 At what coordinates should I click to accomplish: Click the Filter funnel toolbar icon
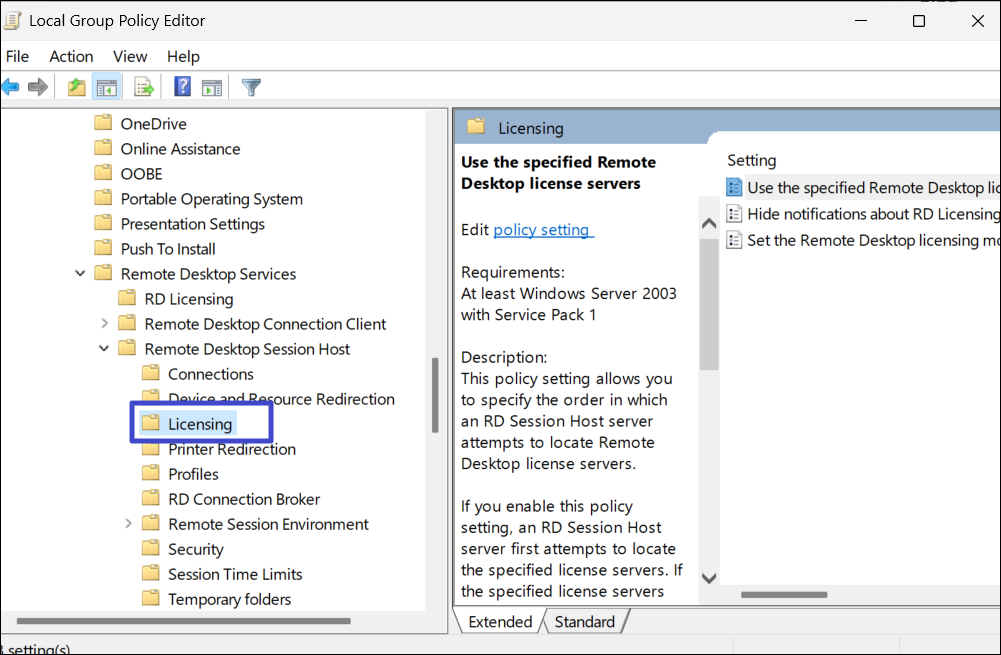(251, 88)
